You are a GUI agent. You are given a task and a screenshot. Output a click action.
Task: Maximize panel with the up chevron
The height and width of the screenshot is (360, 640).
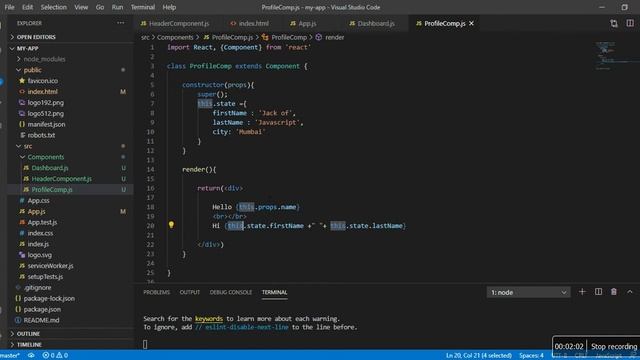[x=630, y=292]
